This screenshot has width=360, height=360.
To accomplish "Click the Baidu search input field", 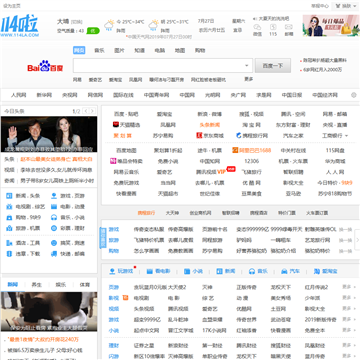I will click(x=163, y=66).
